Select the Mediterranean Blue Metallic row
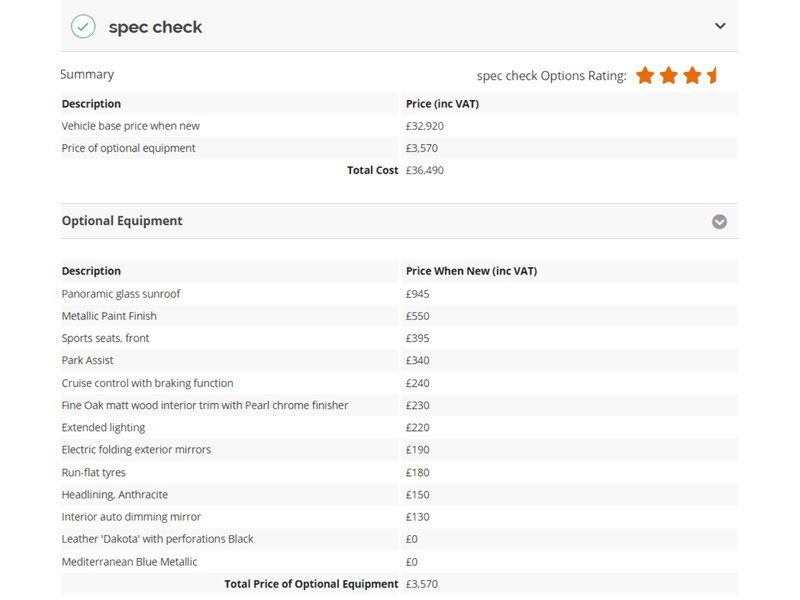 [129, 562]
